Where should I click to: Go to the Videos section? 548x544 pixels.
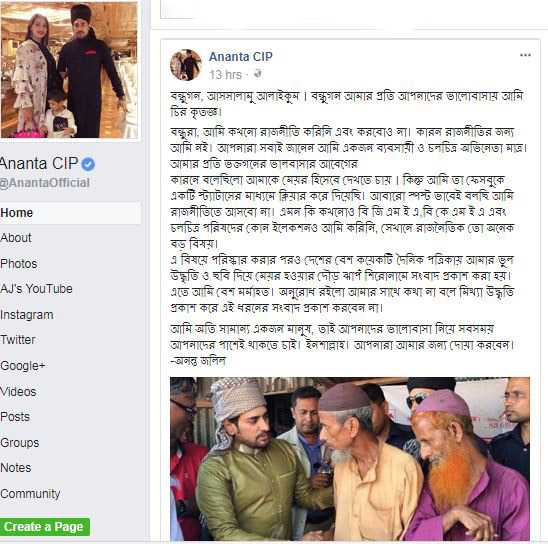pyautogui.click(x=18, y=392)
